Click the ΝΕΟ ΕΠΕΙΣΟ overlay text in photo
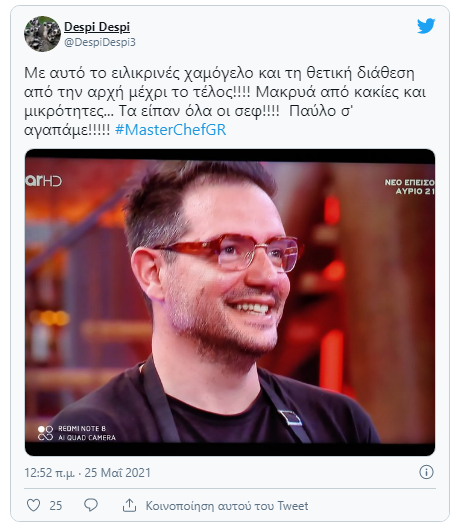 (410, 183)
